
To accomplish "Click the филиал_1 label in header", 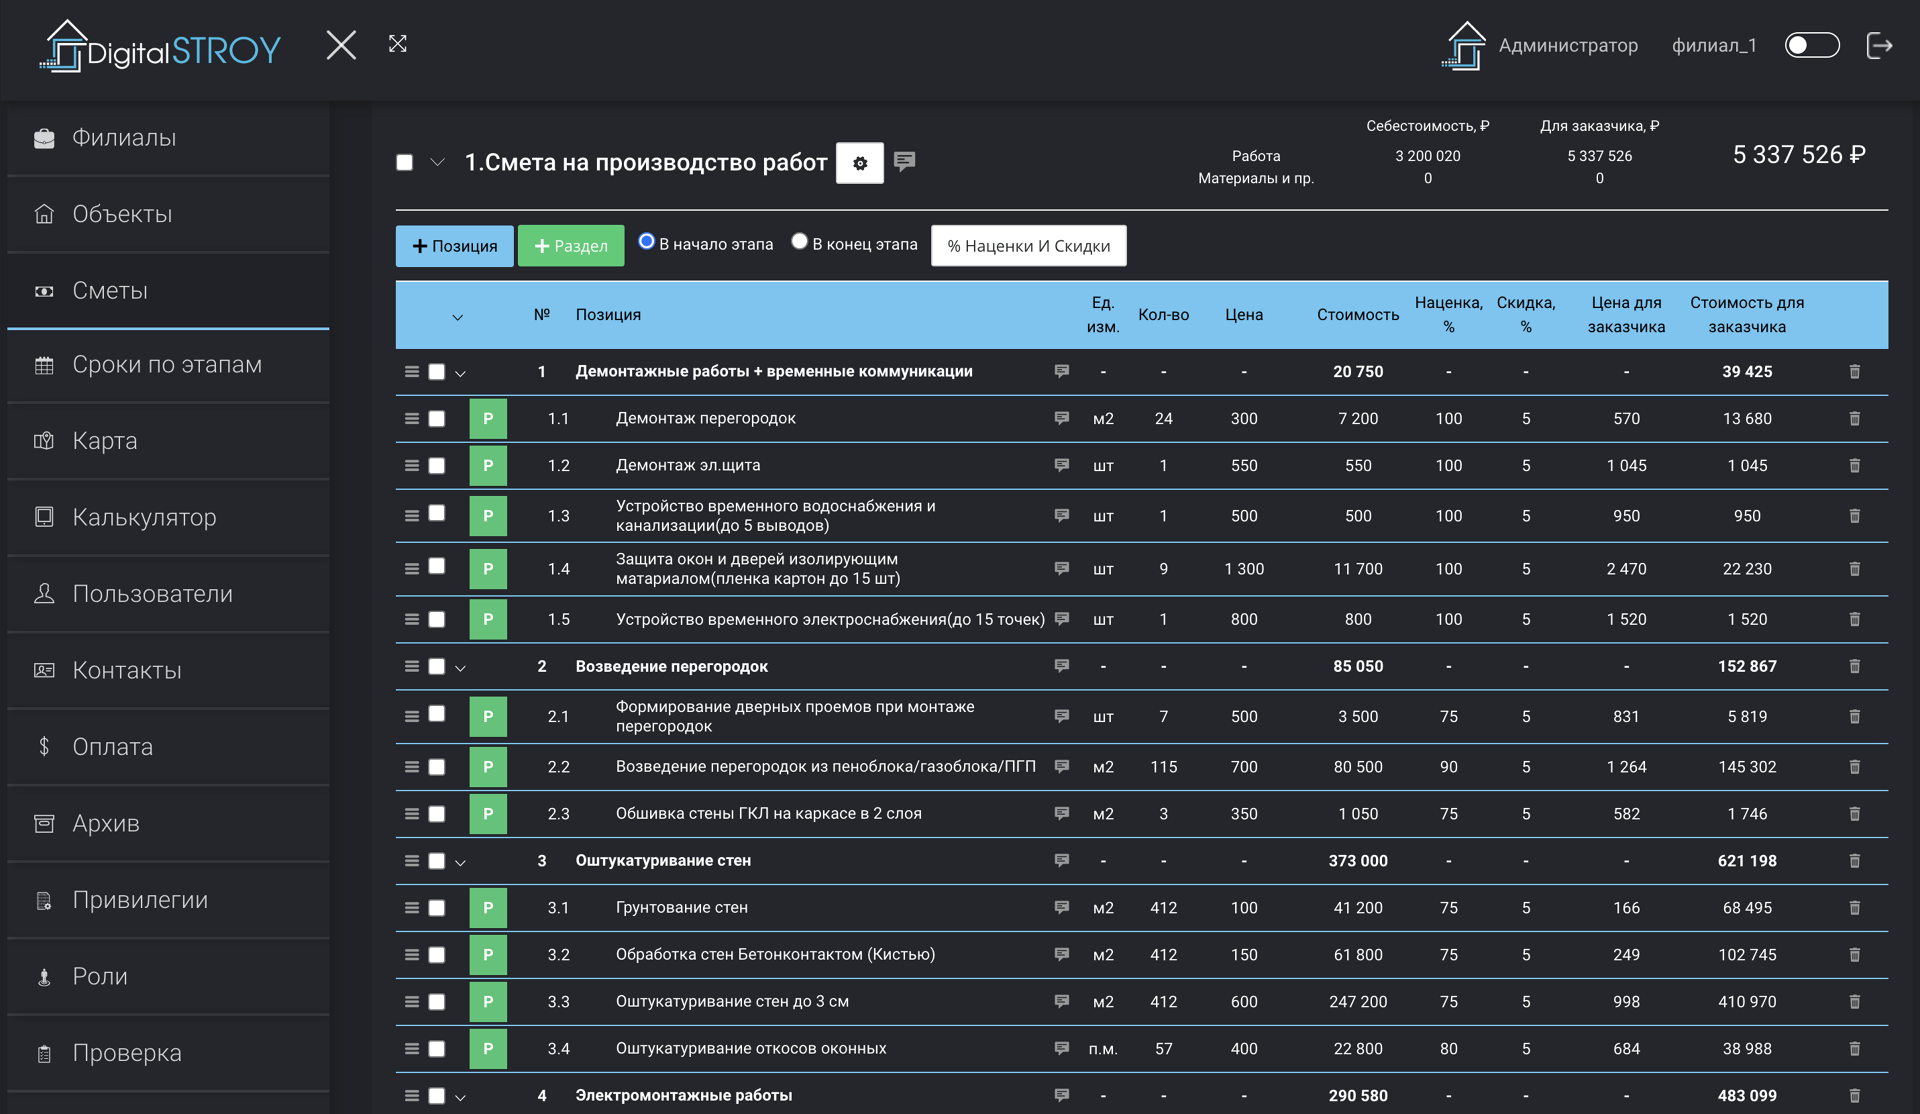I will coord(1714,46).
